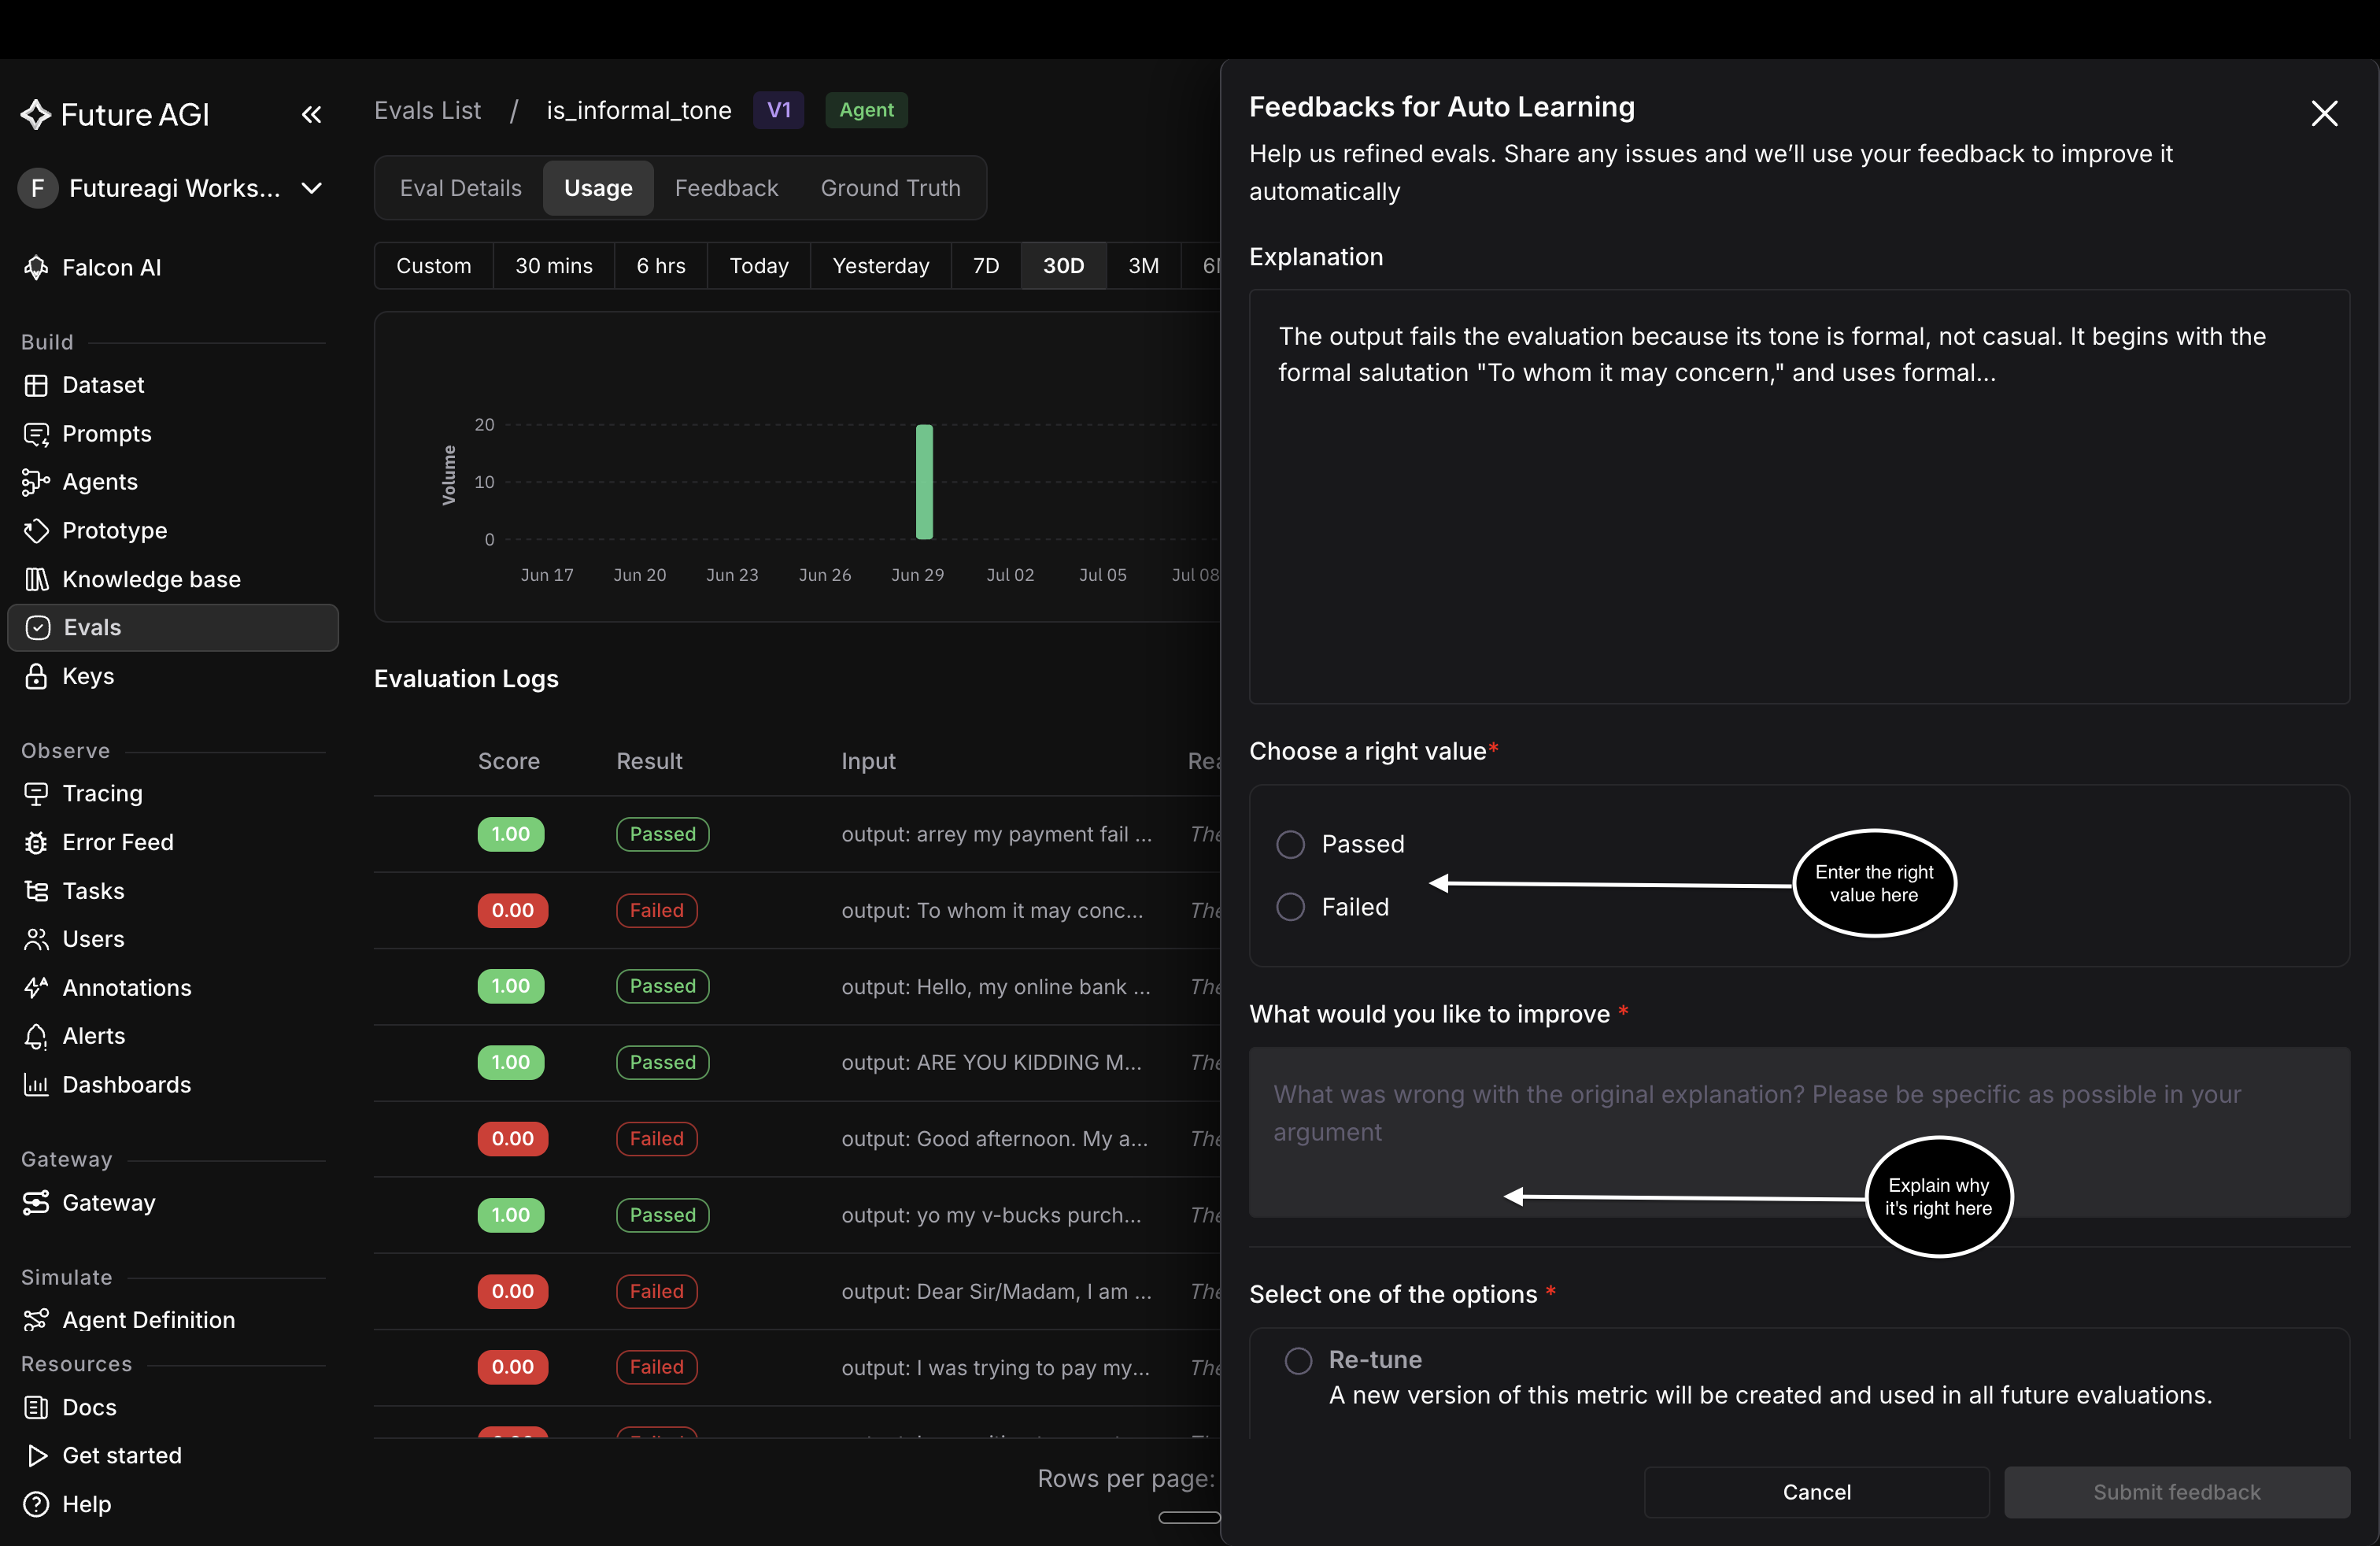The image size is (2380, 1546).
Task: Open log row 'output: arrey my payment fail ...'
Action: click(797, 834)
